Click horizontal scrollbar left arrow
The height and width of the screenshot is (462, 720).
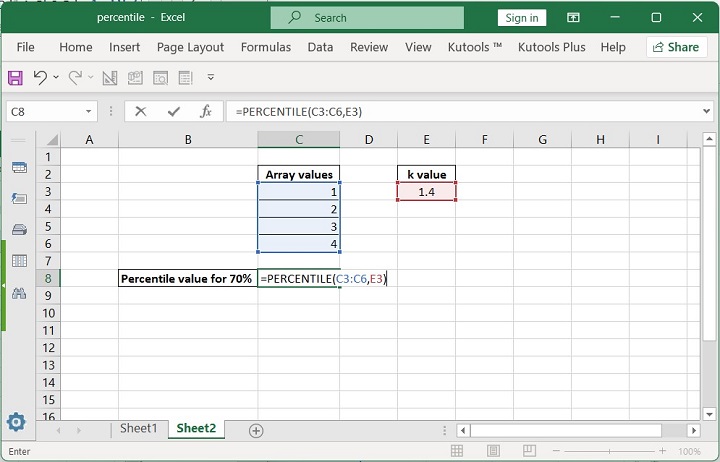point(463,431)
